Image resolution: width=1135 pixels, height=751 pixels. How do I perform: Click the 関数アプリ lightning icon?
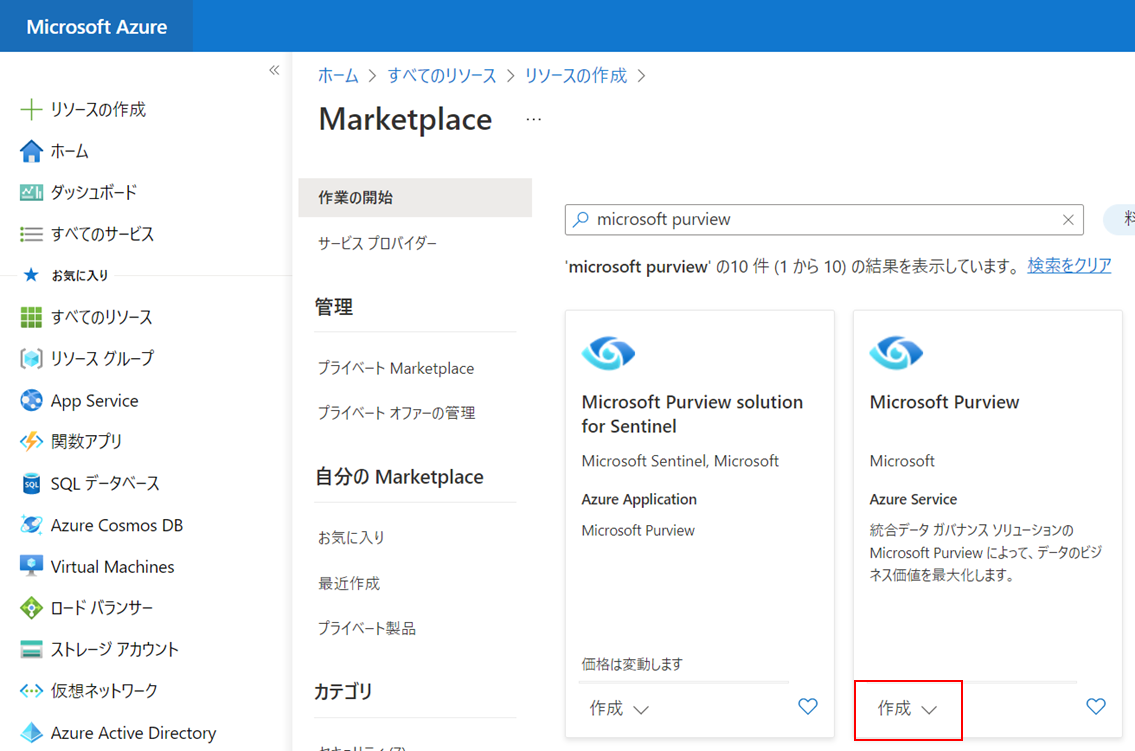31,441
